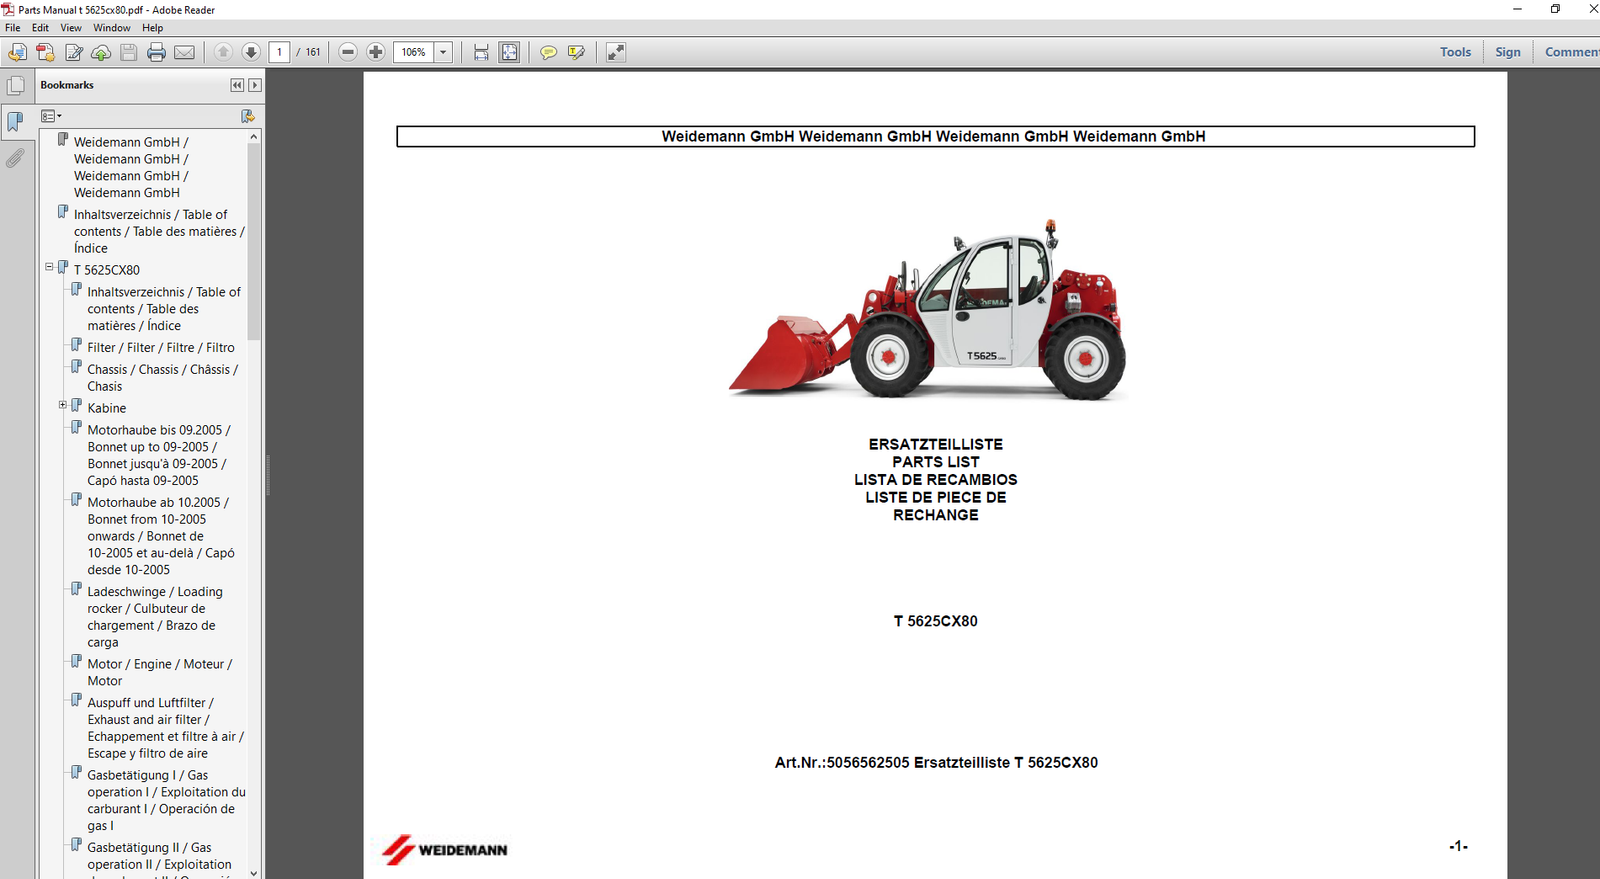Click the zoom in plus button
The height and width of the screenshot is (879, 1600).
click(376, 52)
